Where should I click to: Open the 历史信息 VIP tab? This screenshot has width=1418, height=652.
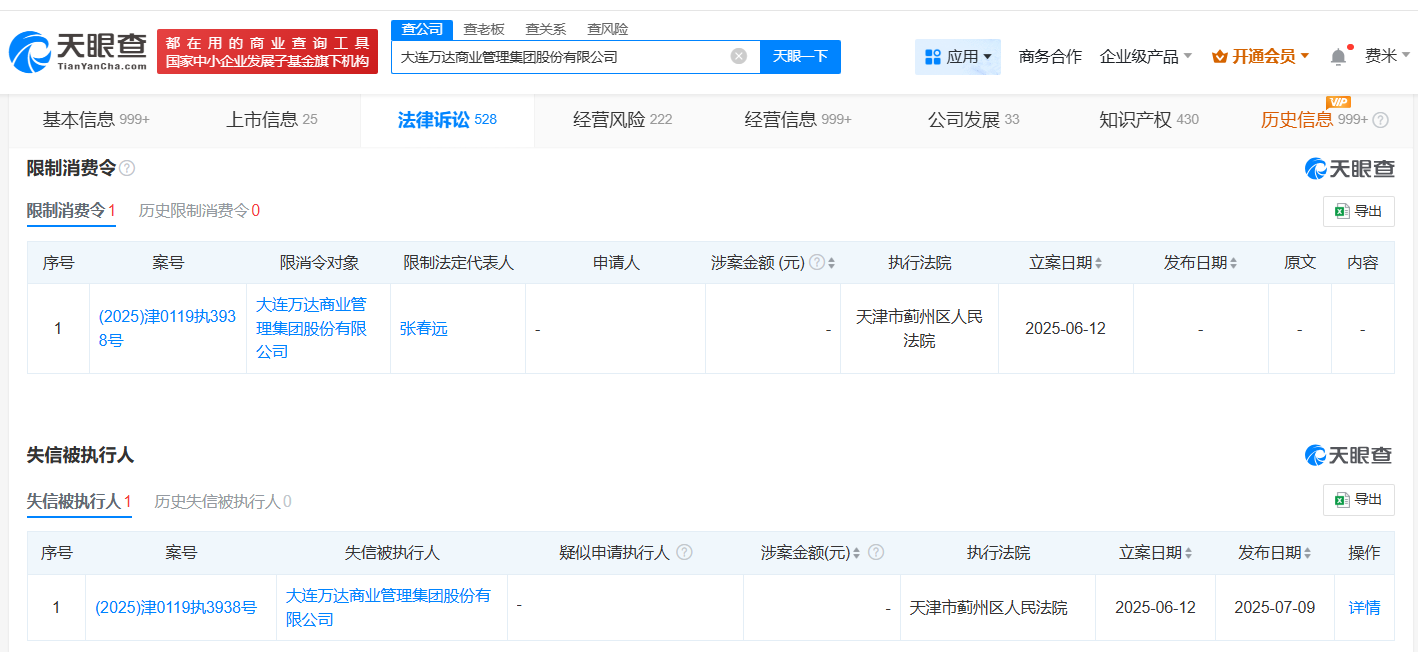click(1314, 120)
